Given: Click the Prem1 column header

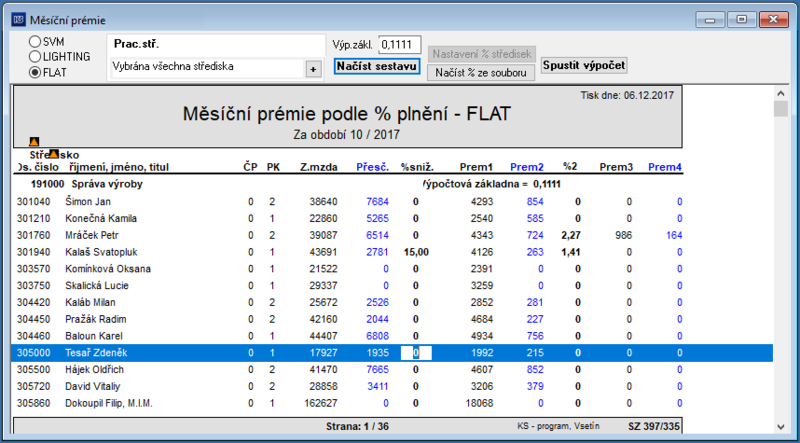Looking at the screenshot, I should 477,167.
